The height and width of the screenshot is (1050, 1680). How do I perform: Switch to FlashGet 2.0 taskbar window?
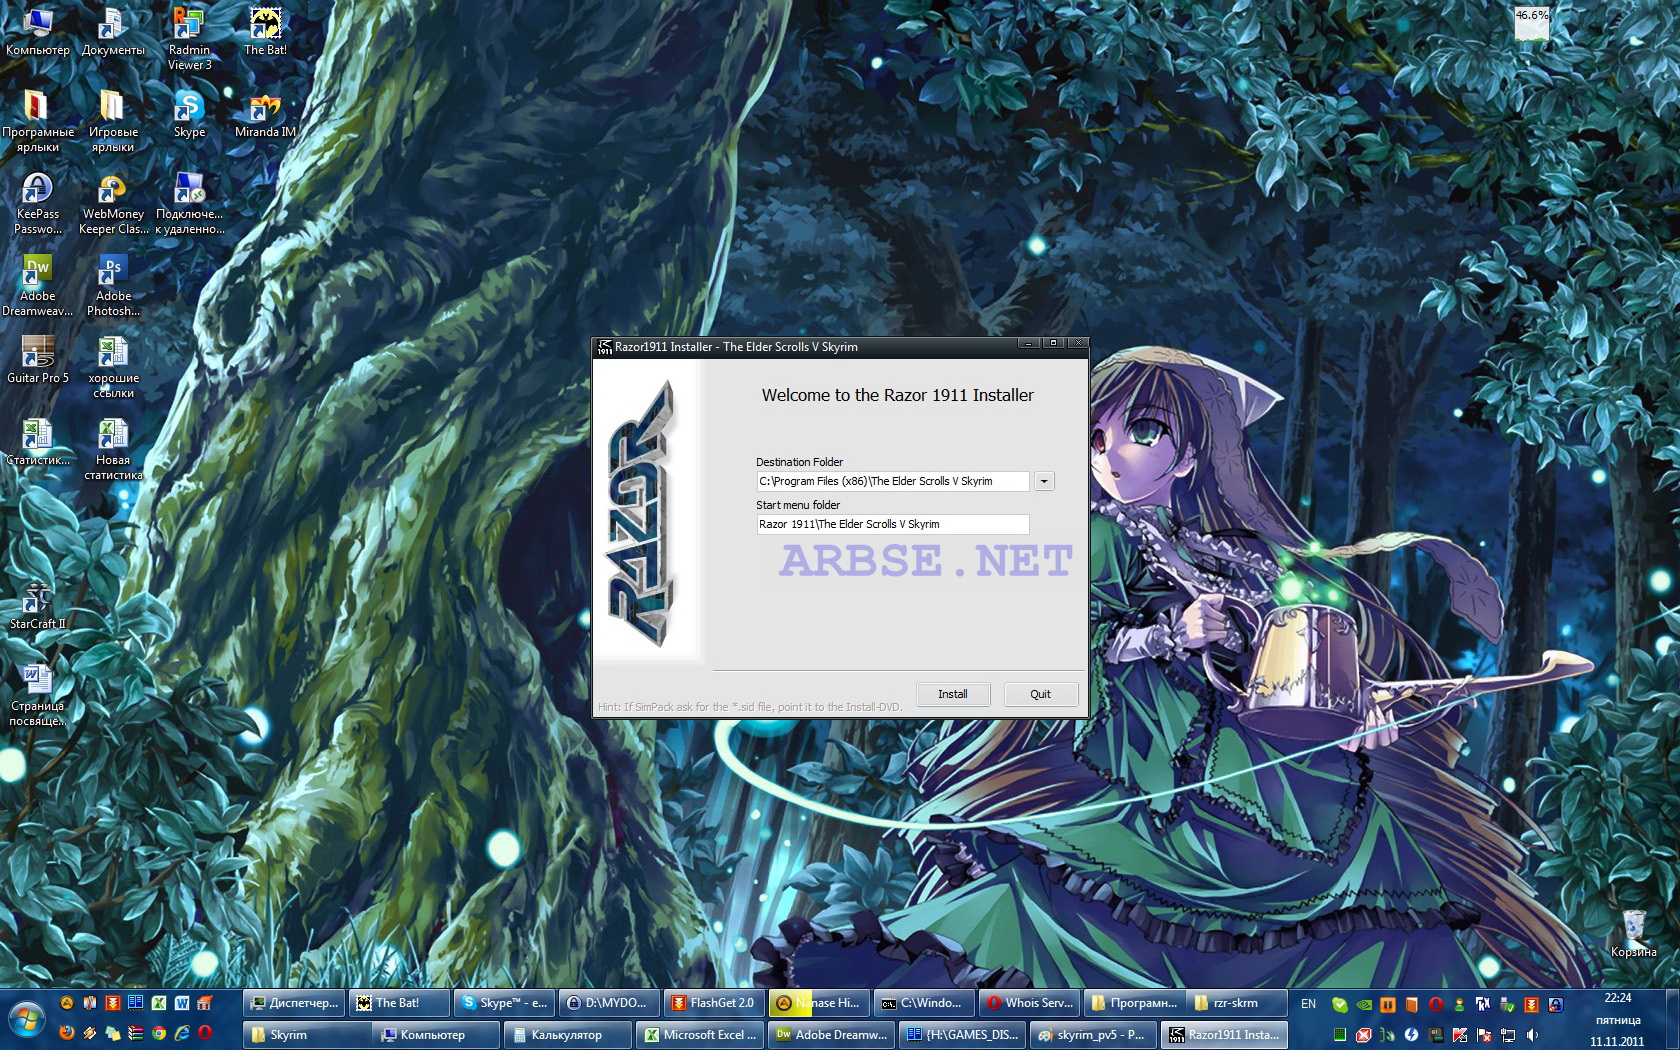[714, 1003]
